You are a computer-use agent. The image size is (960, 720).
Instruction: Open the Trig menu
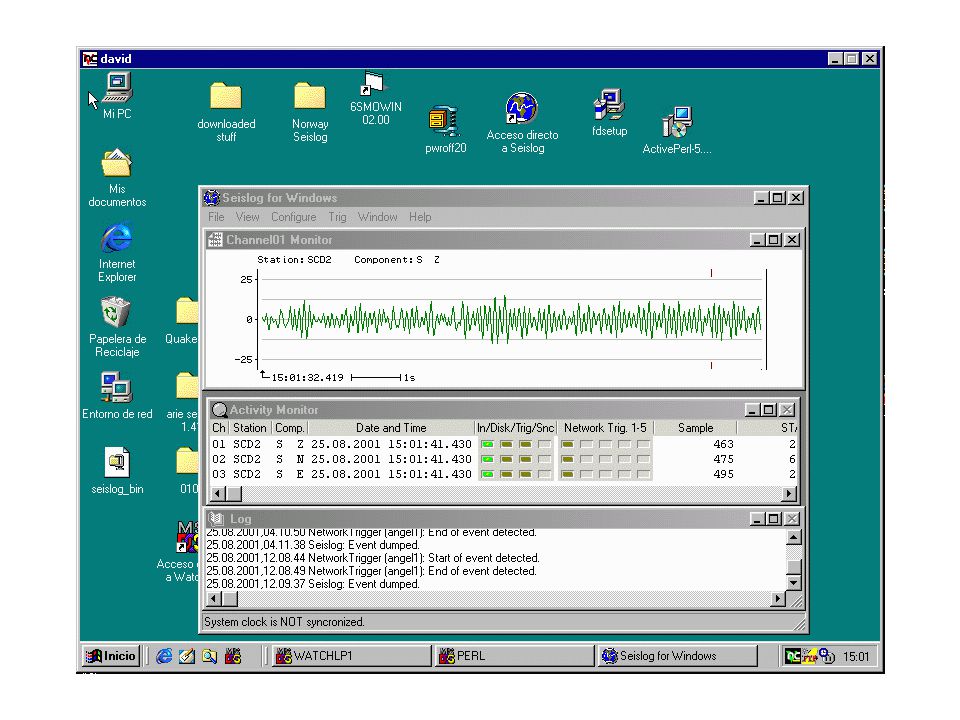337,217
